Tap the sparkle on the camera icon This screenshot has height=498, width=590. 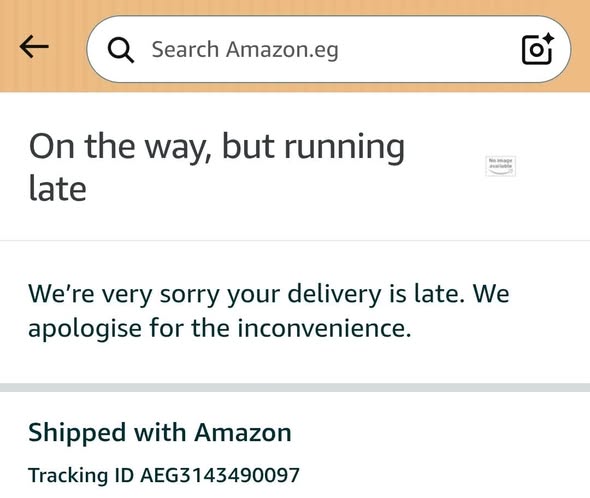547,39
